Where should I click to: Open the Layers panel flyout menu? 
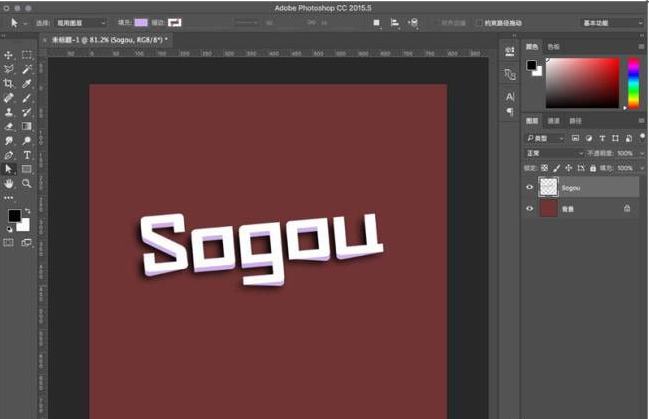pyautogui.click(x=641, y=121)
